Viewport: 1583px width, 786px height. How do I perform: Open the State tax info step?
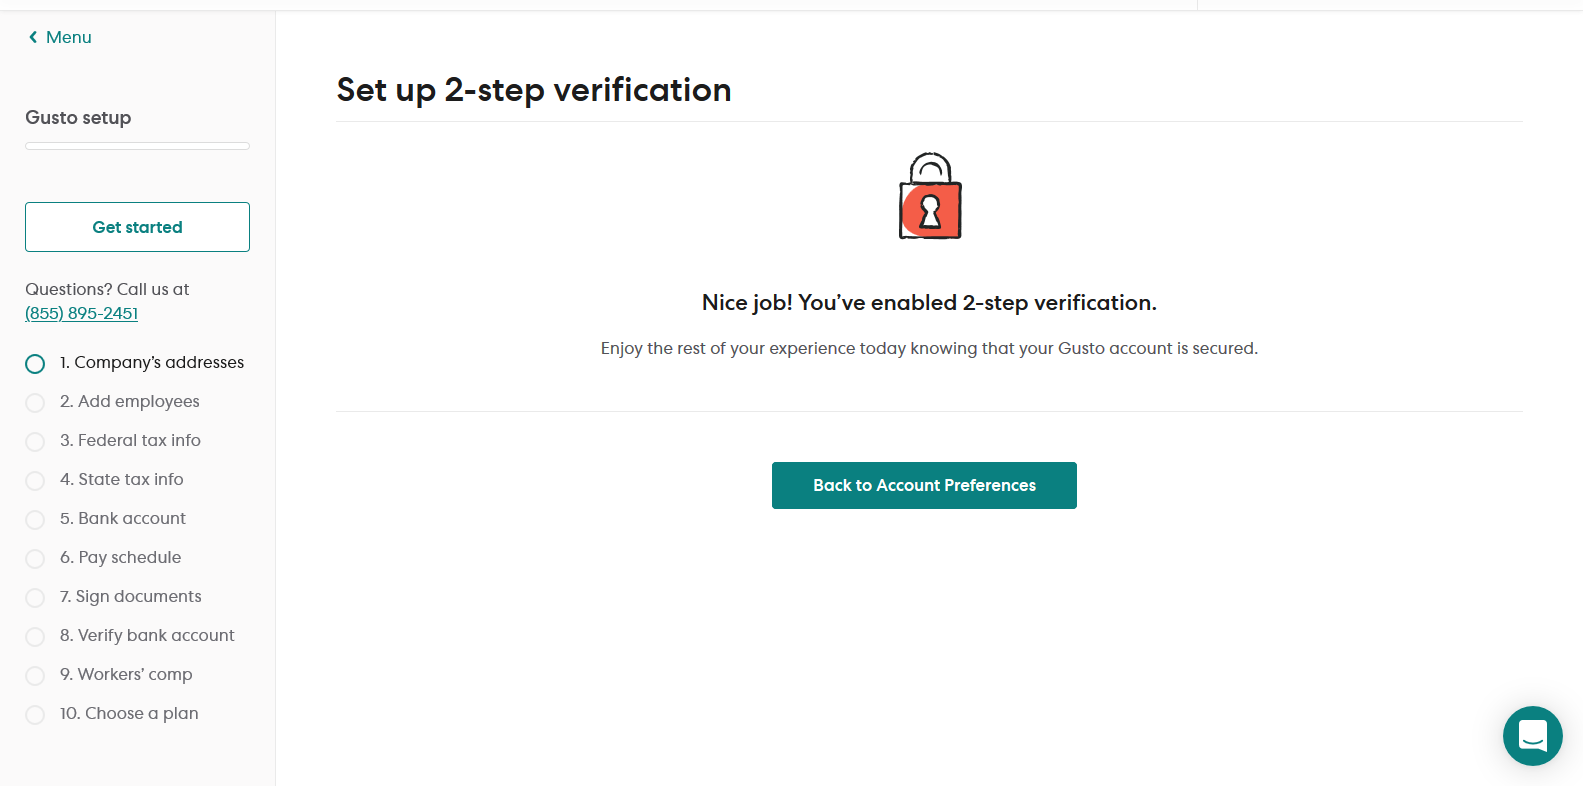[121, 479]
